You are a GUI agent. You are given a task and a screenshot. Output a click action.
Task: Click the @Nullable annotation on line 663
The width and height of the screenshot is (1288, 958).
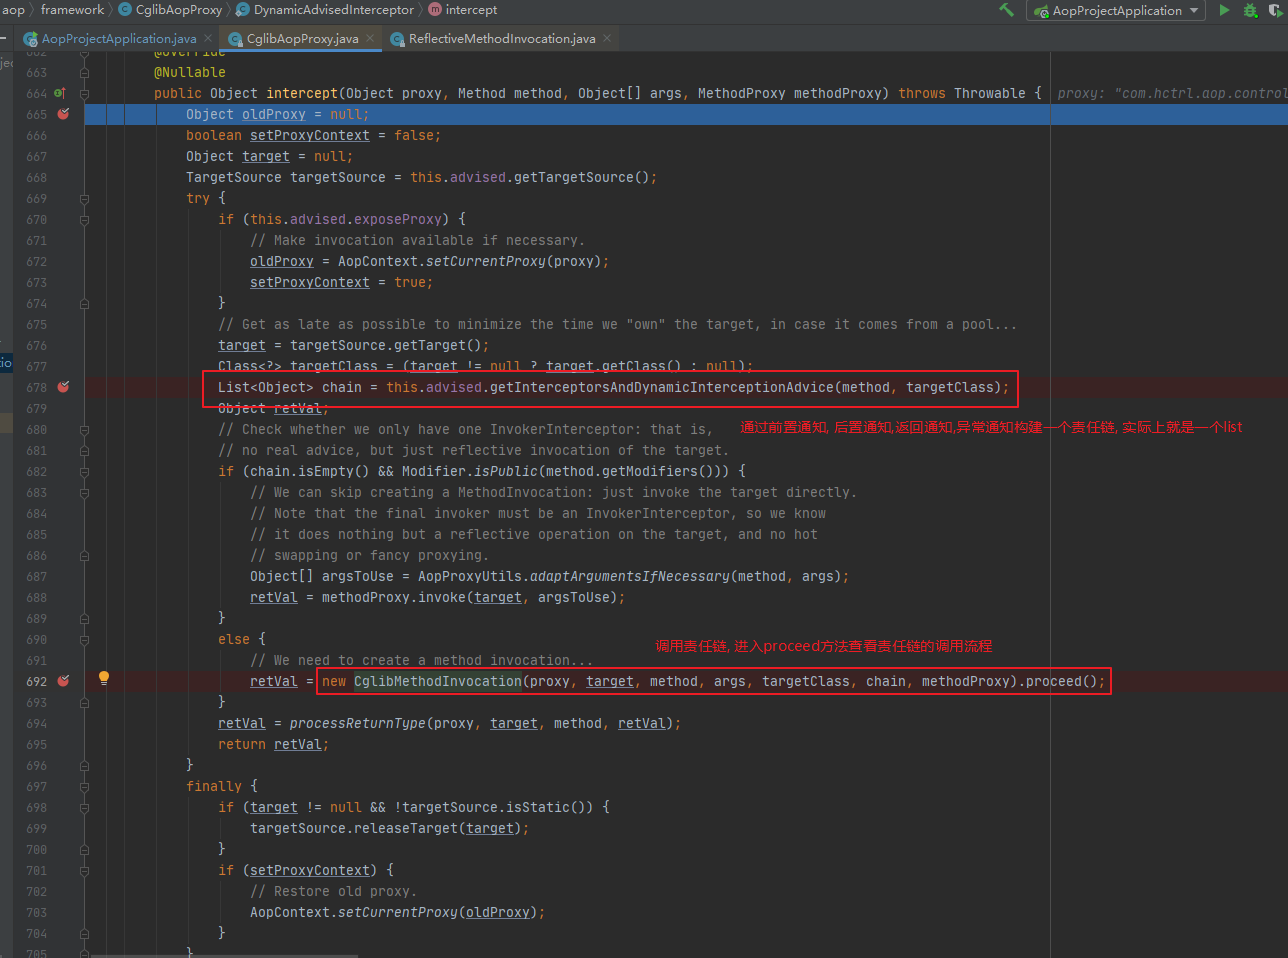[x=190, y=72]
